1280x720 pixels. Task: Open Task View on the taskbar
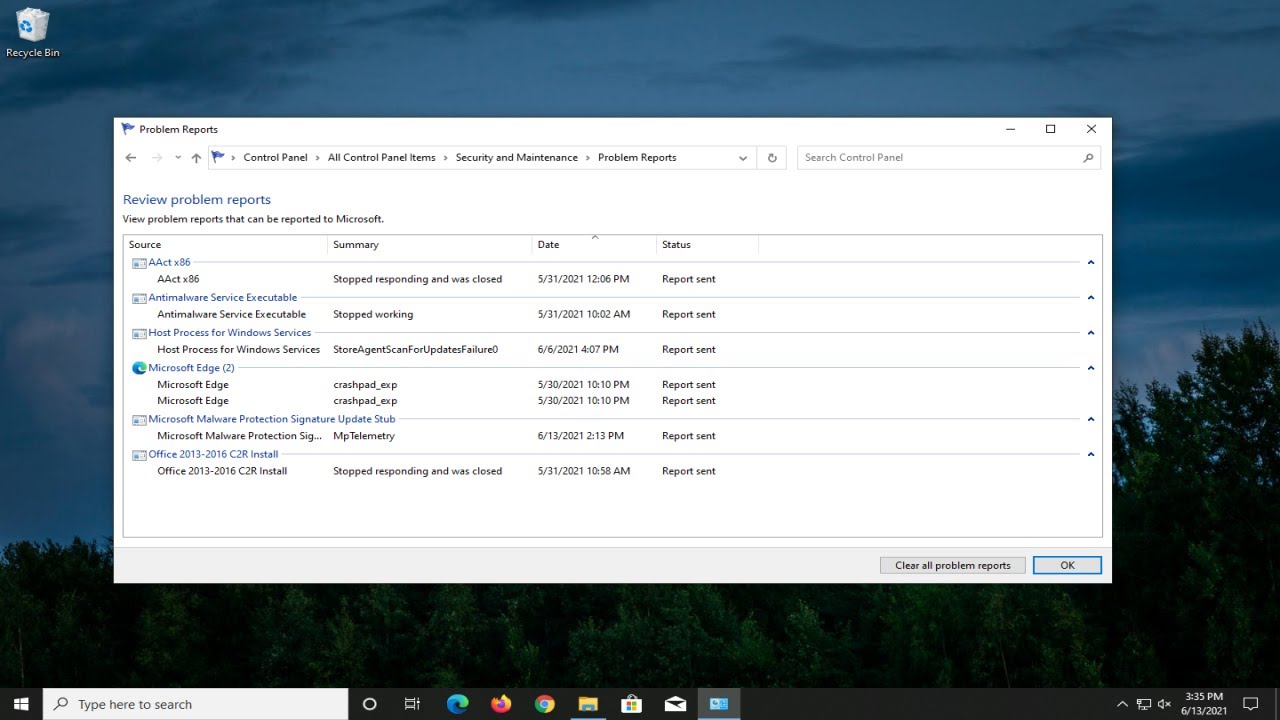tap(412, 704)
